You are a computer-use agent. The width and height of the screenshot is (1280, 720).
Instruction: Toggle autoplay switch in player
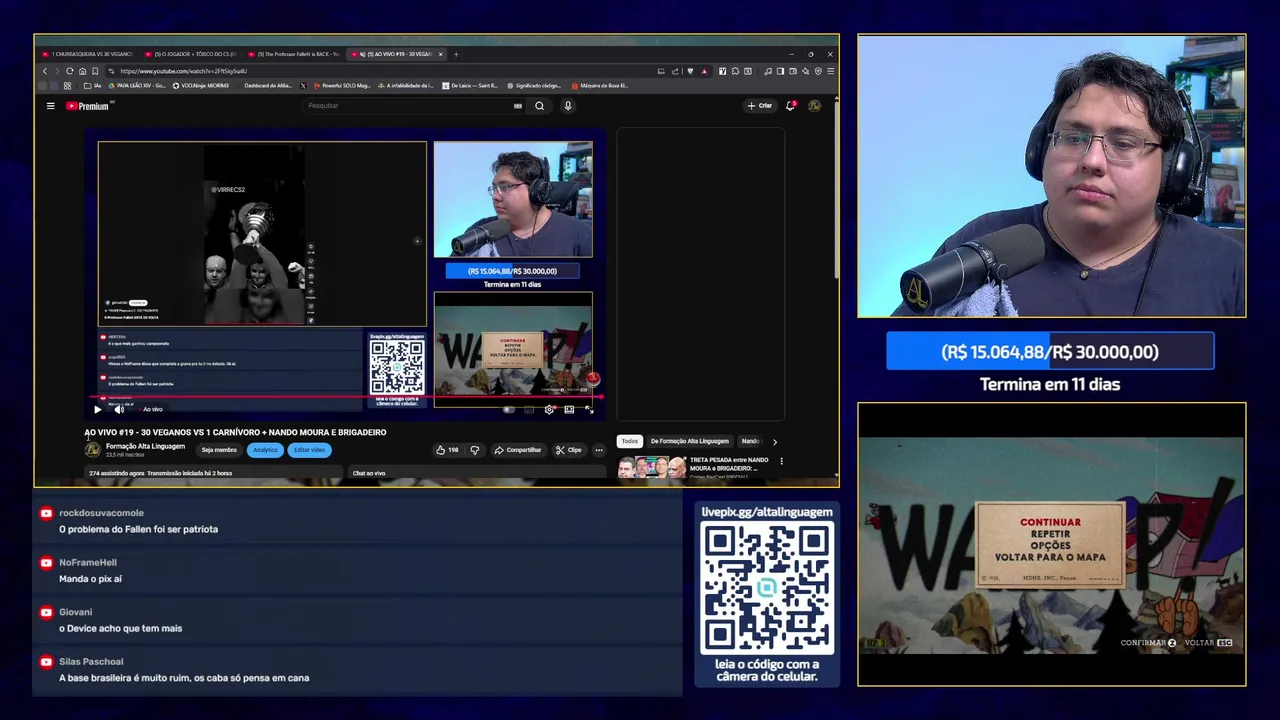pyautogui.click(x=509, y=409)
